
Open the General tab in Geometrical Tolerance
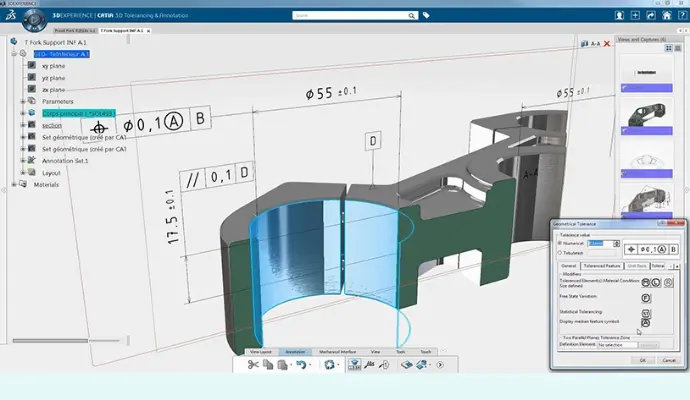coord(569,266)
